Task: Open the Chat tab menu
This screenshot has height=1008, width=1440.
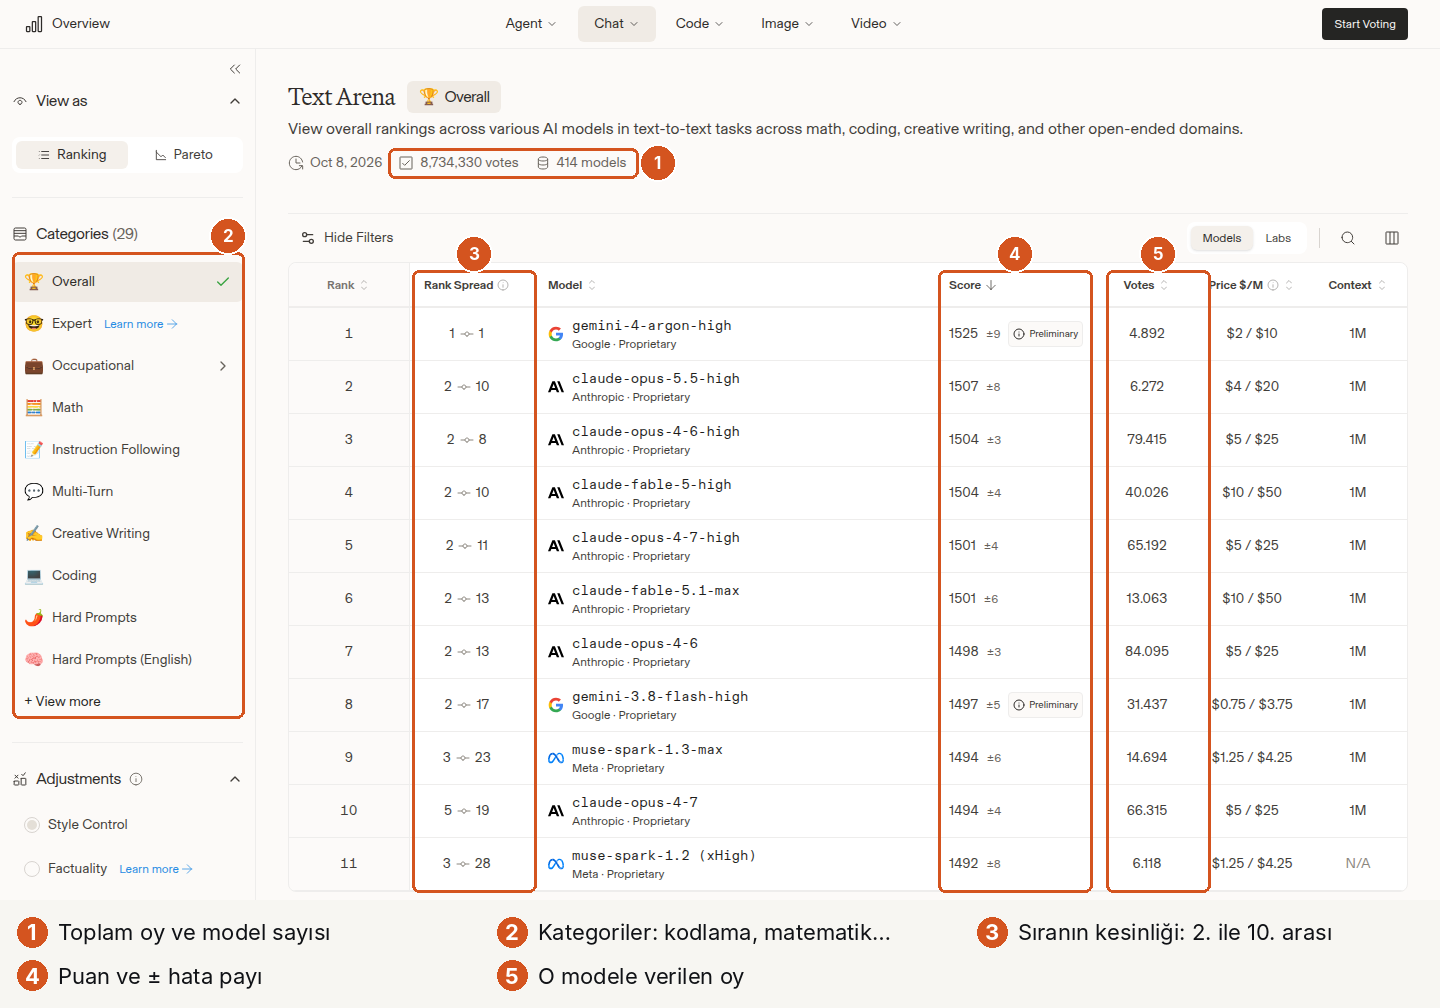Action: [x=616, y=24]
